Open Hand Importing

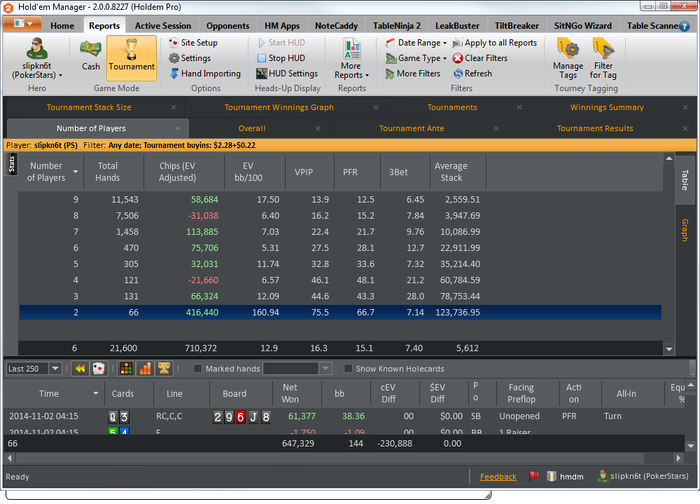point(205,74)
